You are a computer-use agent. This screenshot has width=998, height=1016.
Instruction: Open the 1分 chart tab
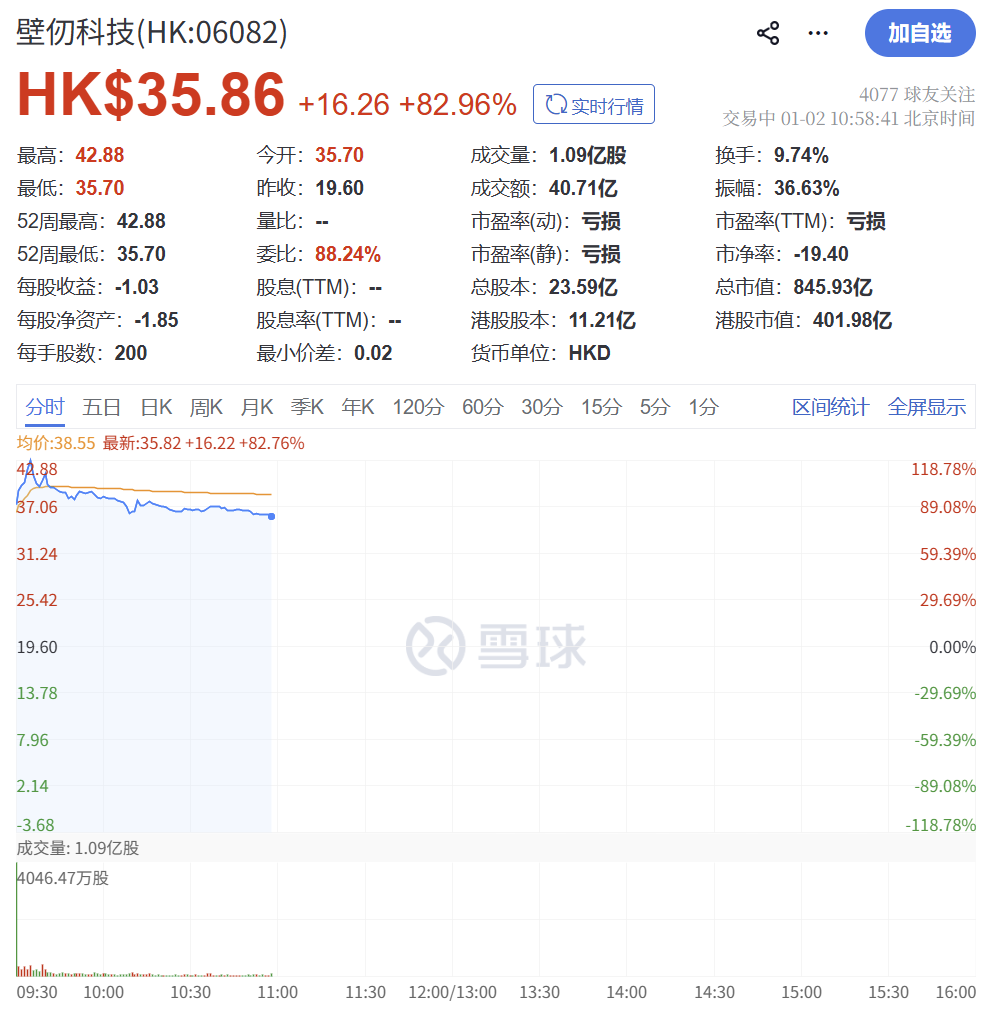(703, 407)
